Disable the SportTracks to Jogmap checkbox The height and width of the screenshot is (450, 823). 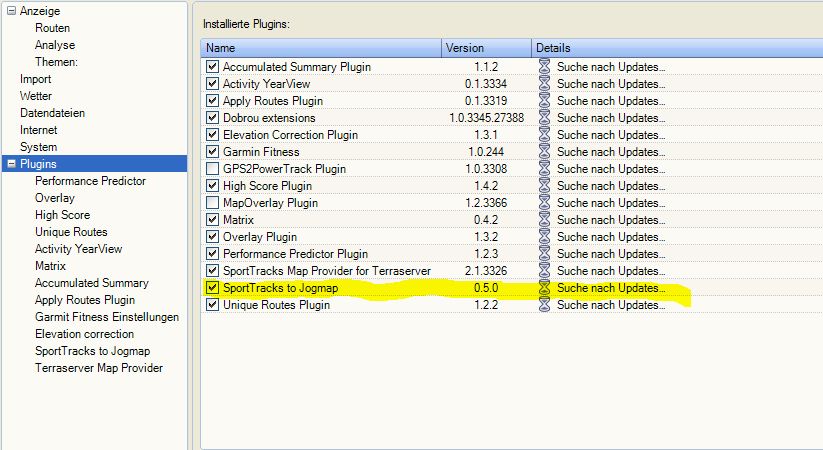[x=212, y=288]
